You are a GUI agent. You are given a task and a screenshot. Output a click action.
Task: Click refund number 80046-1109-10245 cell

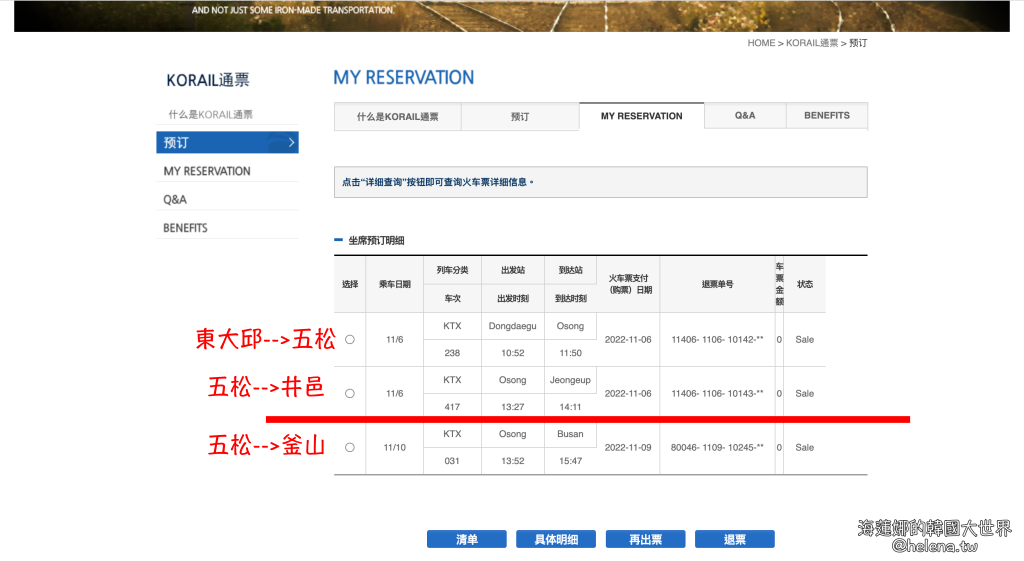click(x=717, y=448)
